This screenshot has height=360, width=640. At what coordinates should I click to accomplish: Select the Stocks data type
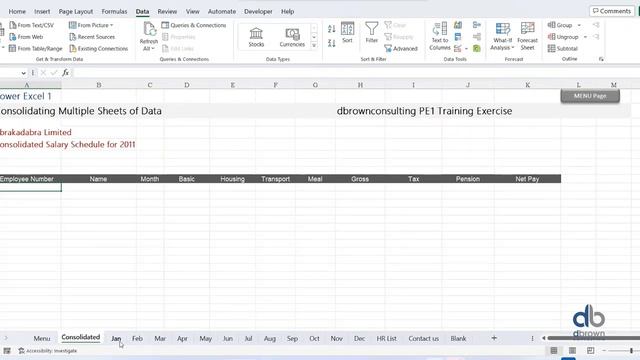[256, 37]
